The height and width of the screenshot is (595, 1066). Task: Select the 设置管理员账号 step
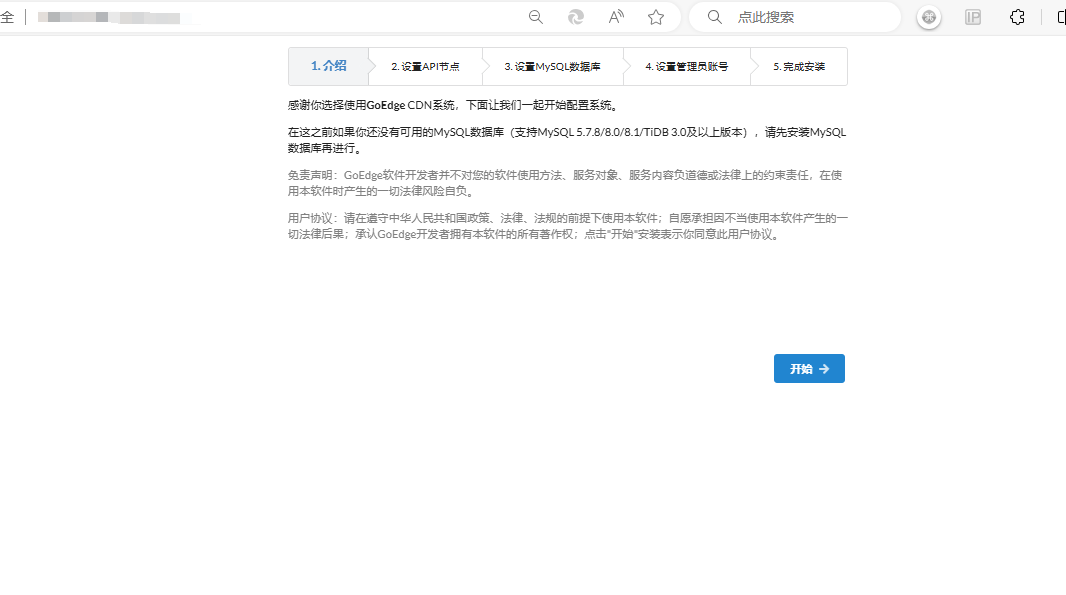point(686,66)
